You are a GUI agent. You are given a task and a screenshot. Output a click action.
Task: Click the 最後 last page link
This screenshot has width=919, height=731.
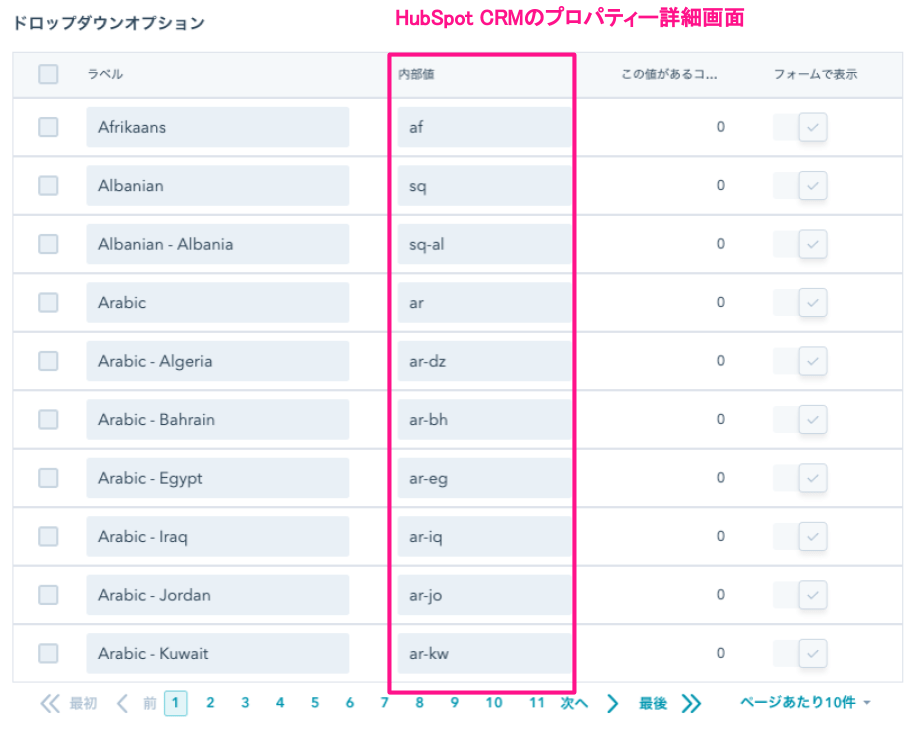click(653, 703)
